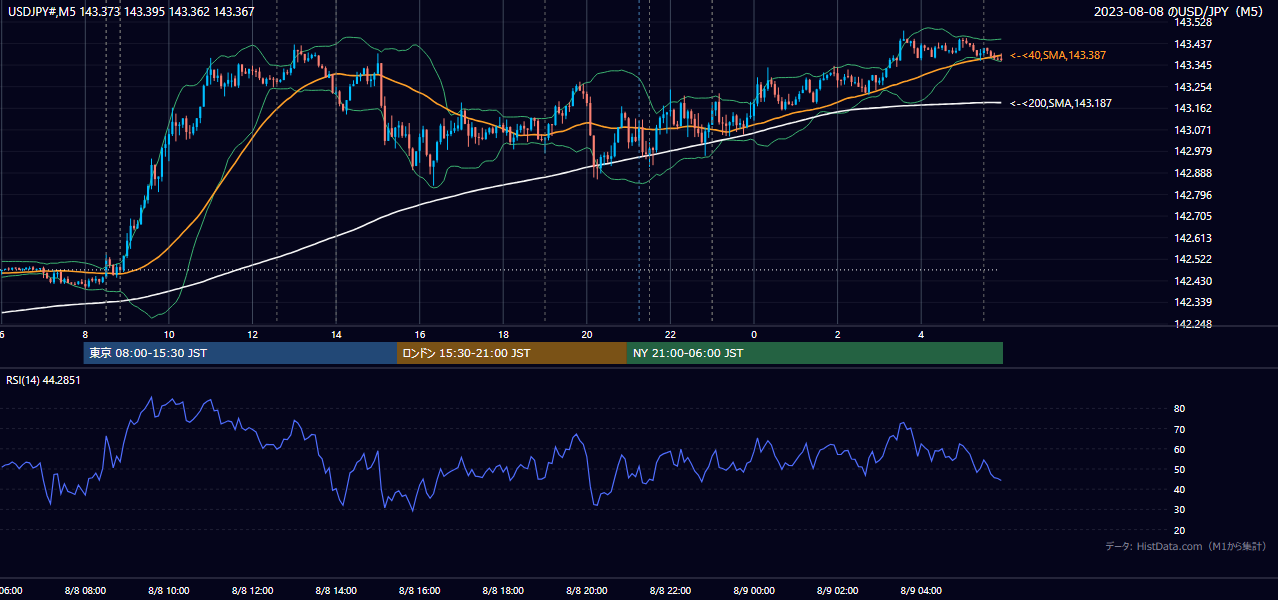Click the 8/8 20:00 date label
This screenshot has width=1278, height=600.
coord(586,590)
